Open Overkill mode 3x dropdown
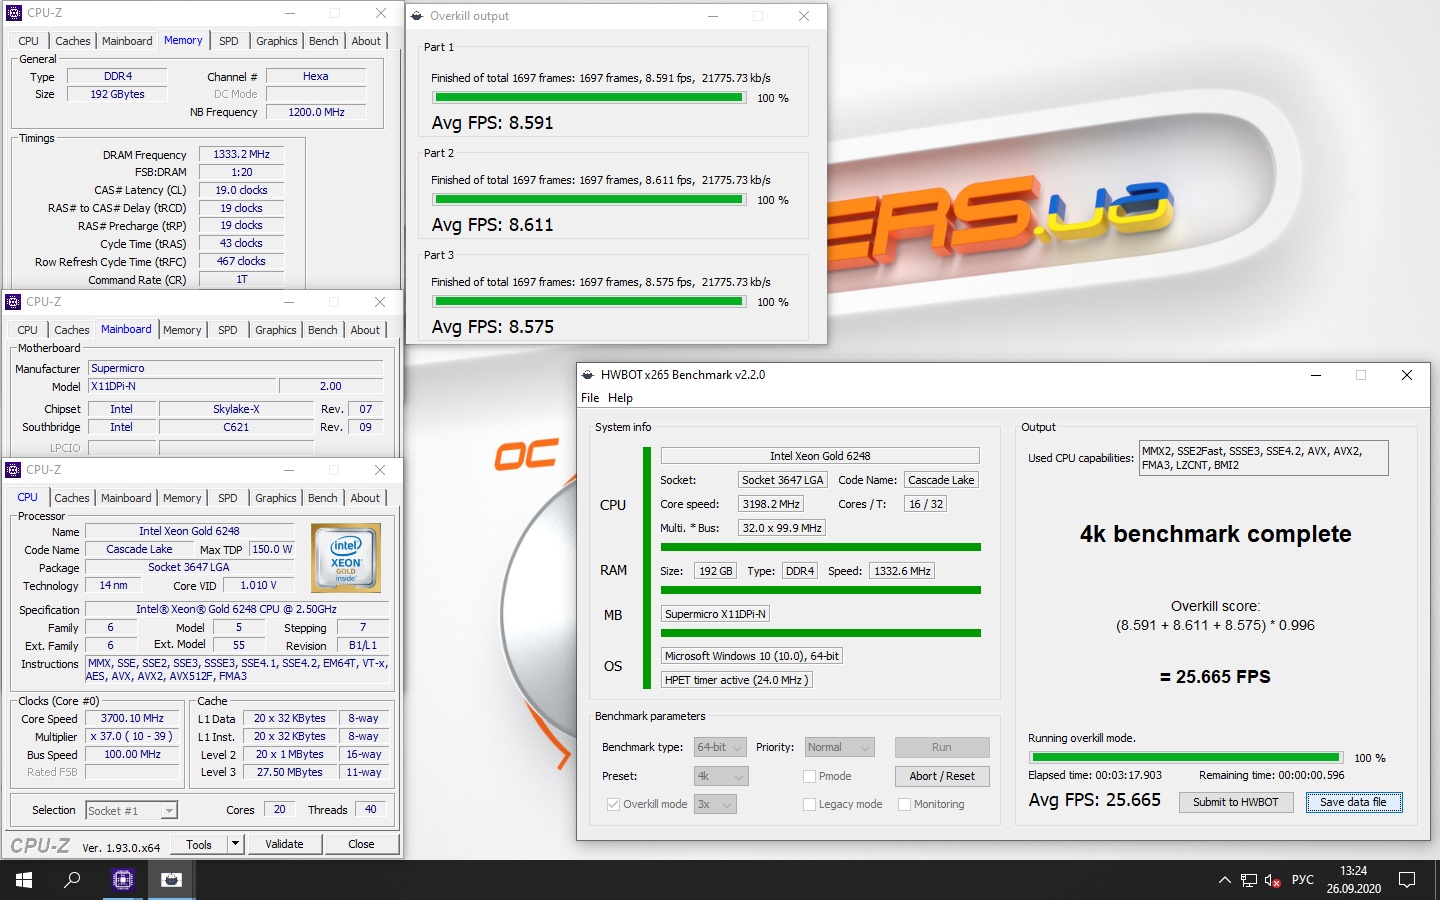Image resolution: width=1440 pixels, height=900 pixels. tap(715, 804)
